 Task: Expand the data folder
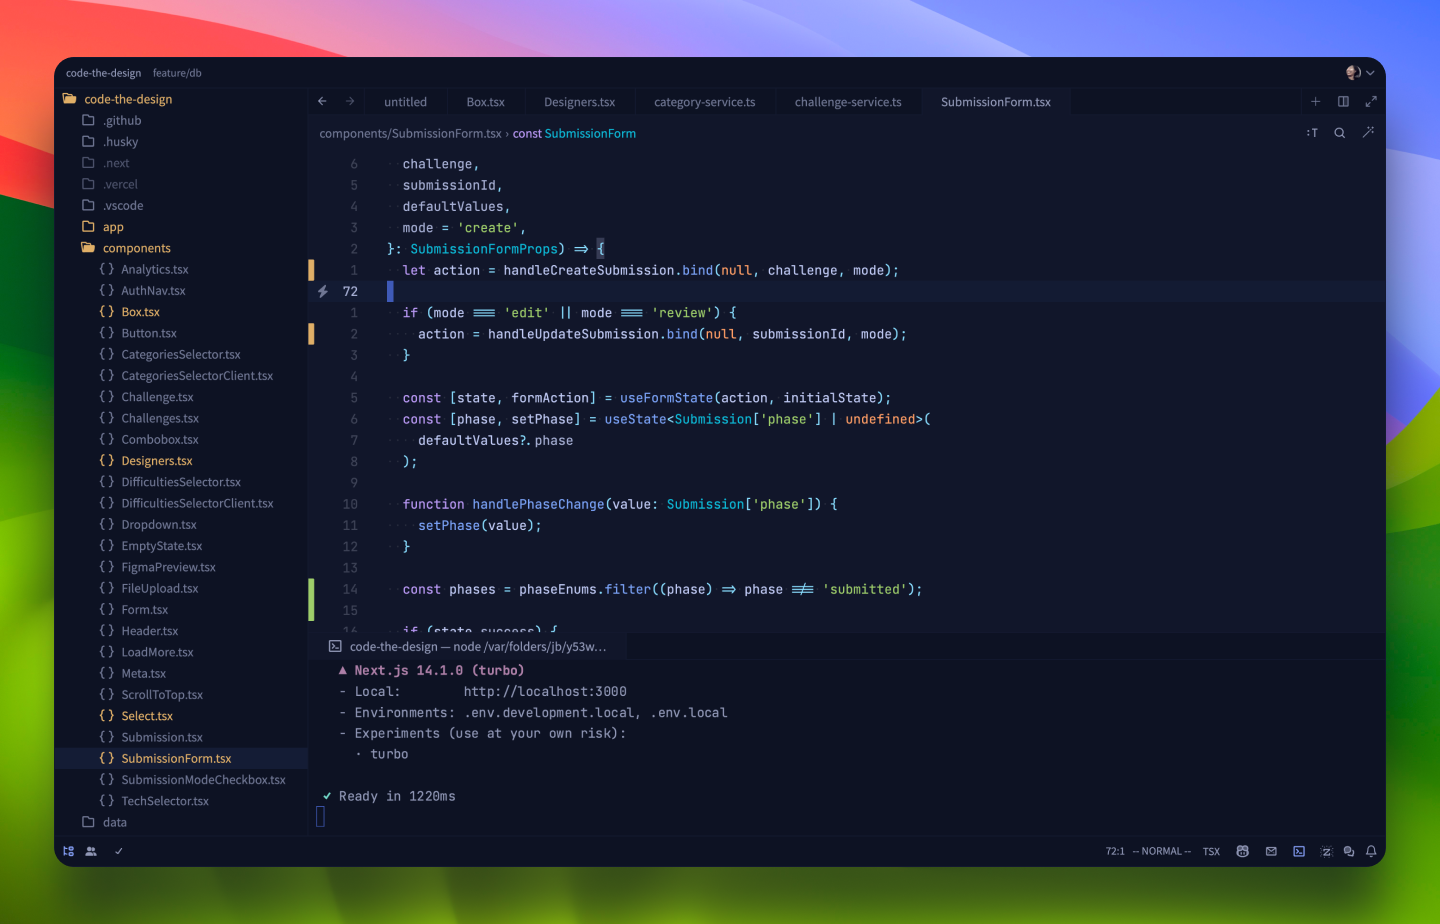[x=181, y=822]
